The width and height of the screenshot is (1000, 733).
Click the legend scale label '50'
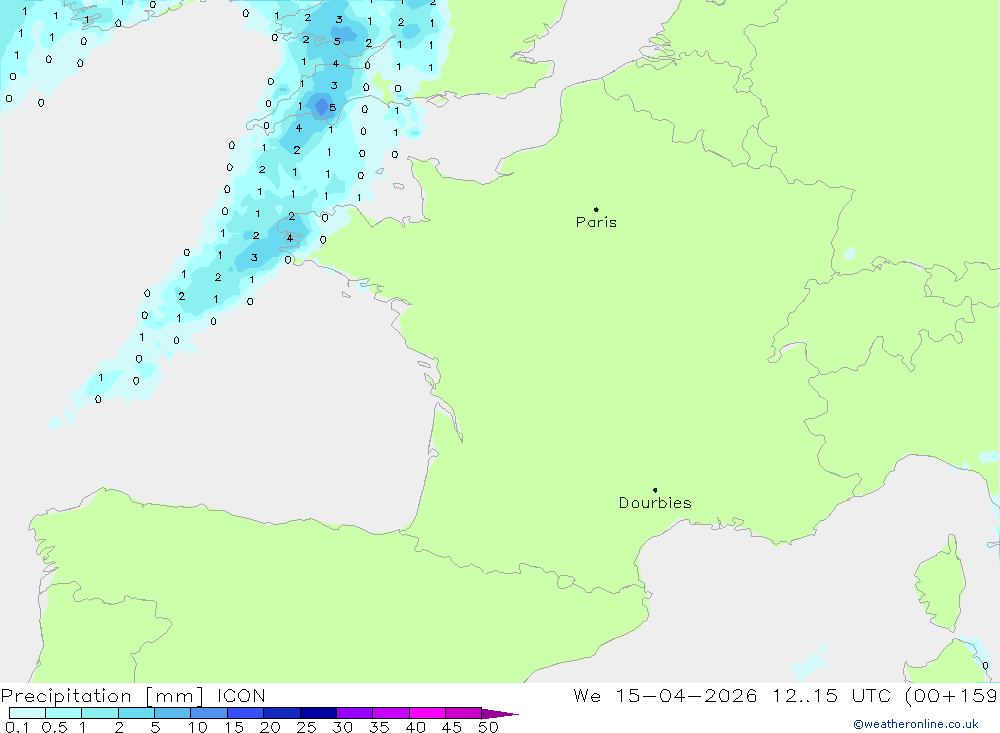pos(488,727)
